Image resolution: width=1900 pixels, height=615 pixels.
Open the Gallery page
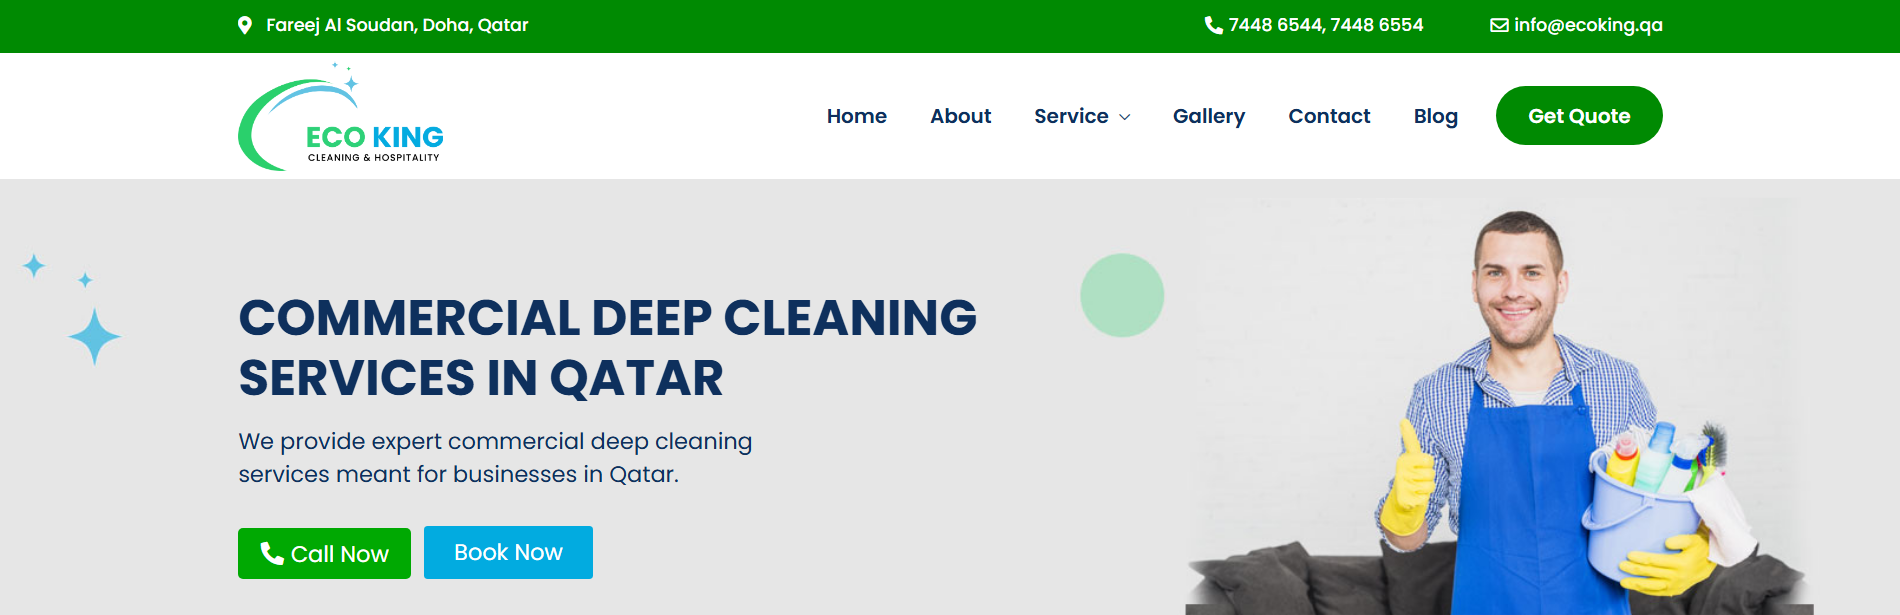1209,116
